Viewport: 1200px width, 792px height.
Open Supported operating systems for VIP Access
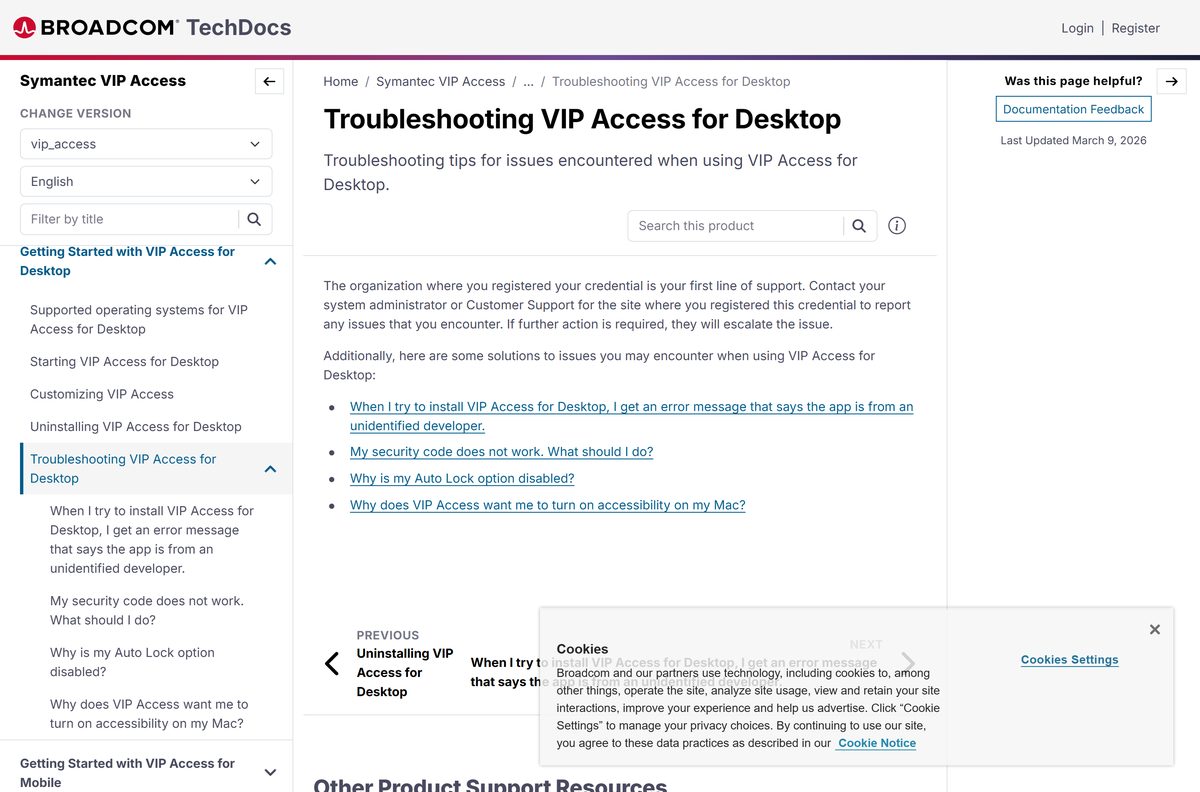(x=139, y=320)
